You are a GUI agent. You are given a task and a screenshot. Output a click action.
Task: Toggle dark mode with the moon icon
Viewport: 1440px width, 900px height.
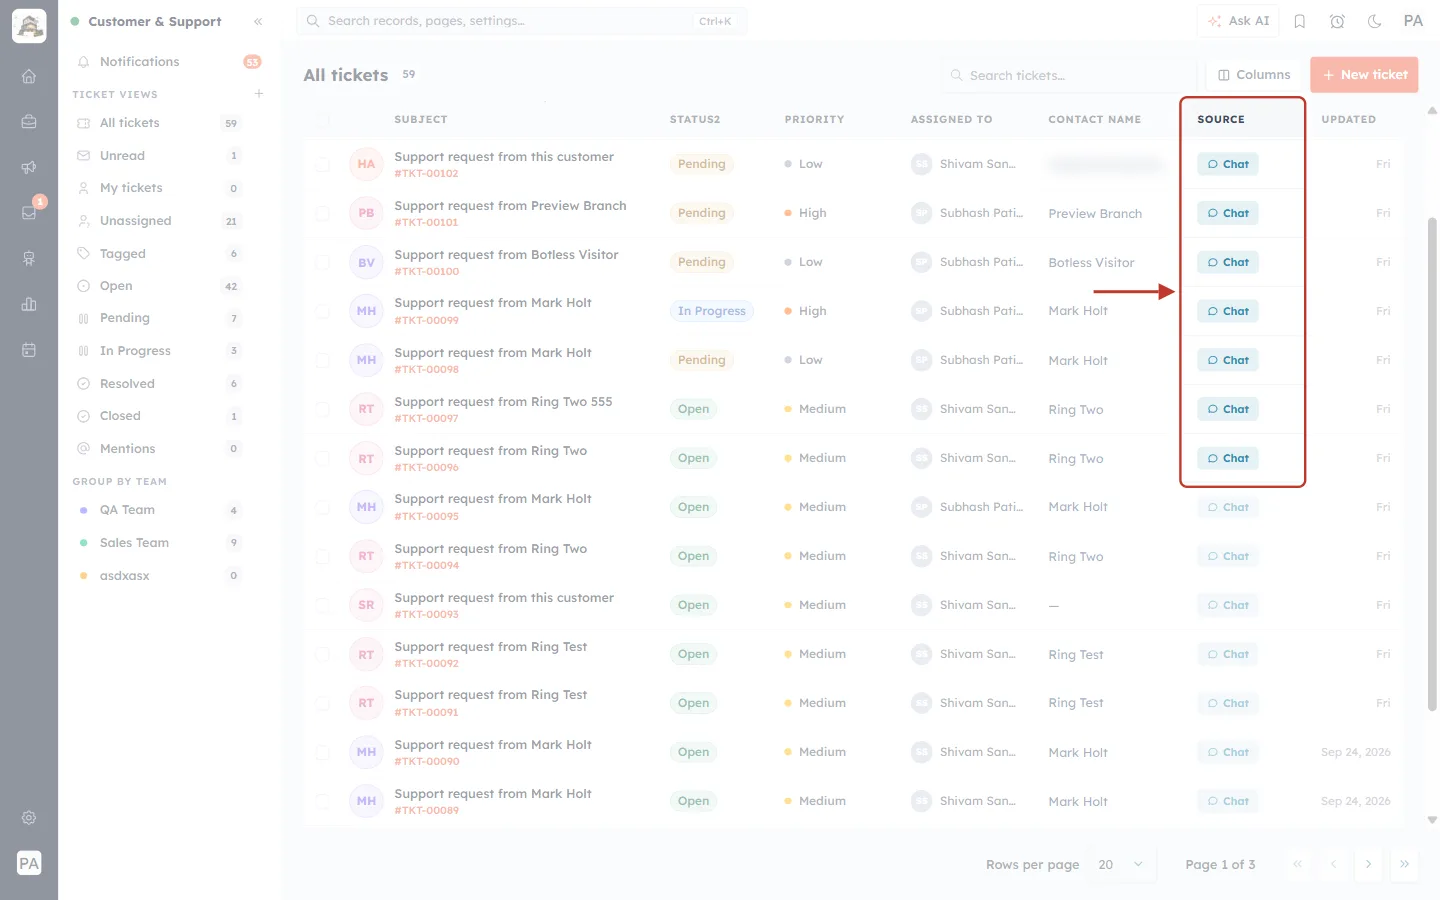point(1375,21)
